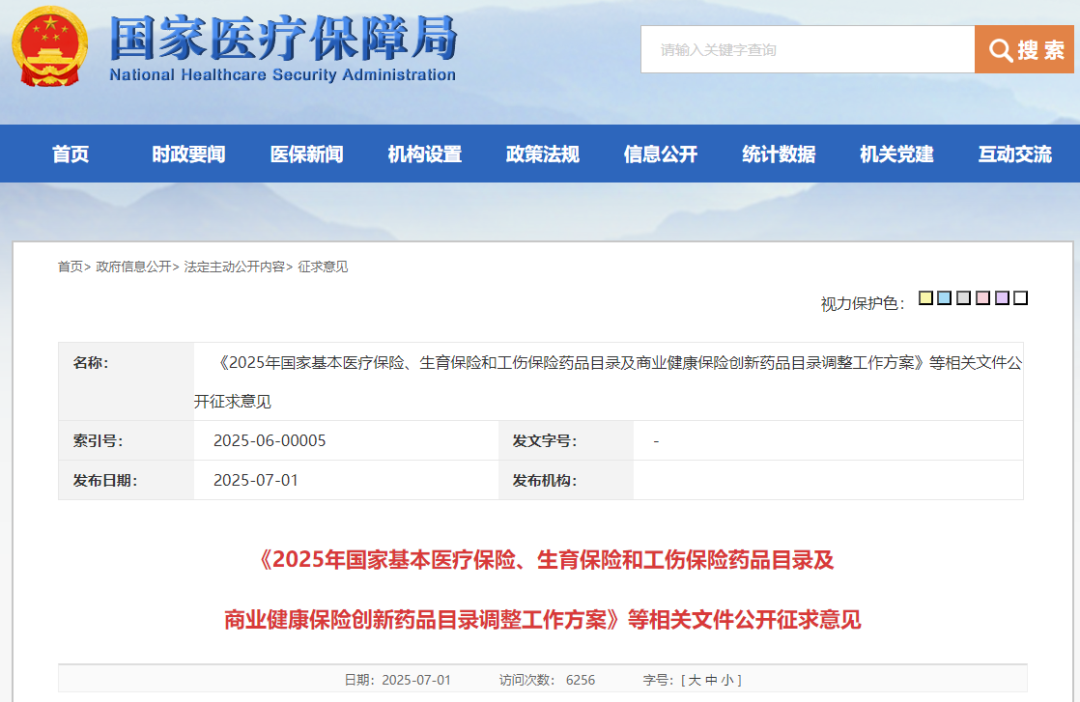Follow the 政府信息公开 breadcrumb link
1080x702 pixels.
click(134, 267)
